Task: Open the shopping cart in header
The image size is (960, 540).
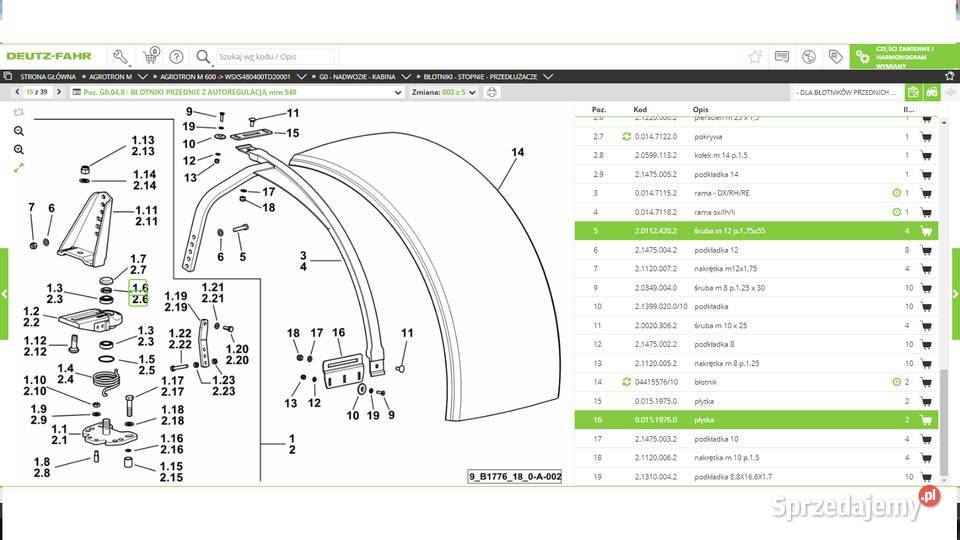Action: coord(151,56)
